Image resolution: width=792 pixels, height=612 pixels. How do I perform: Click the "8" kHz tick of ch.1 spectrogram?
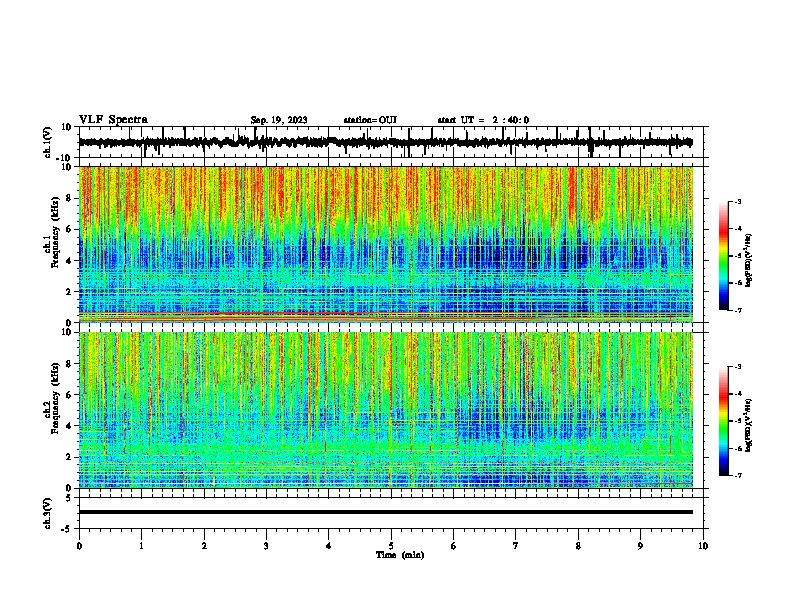[x=69, y=198]
